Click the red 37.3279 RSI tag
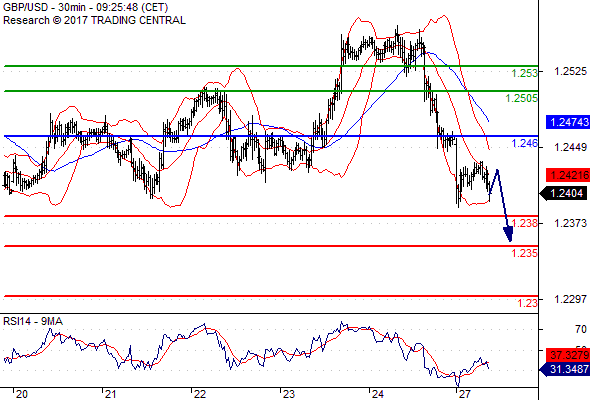 tap(568, 355)
